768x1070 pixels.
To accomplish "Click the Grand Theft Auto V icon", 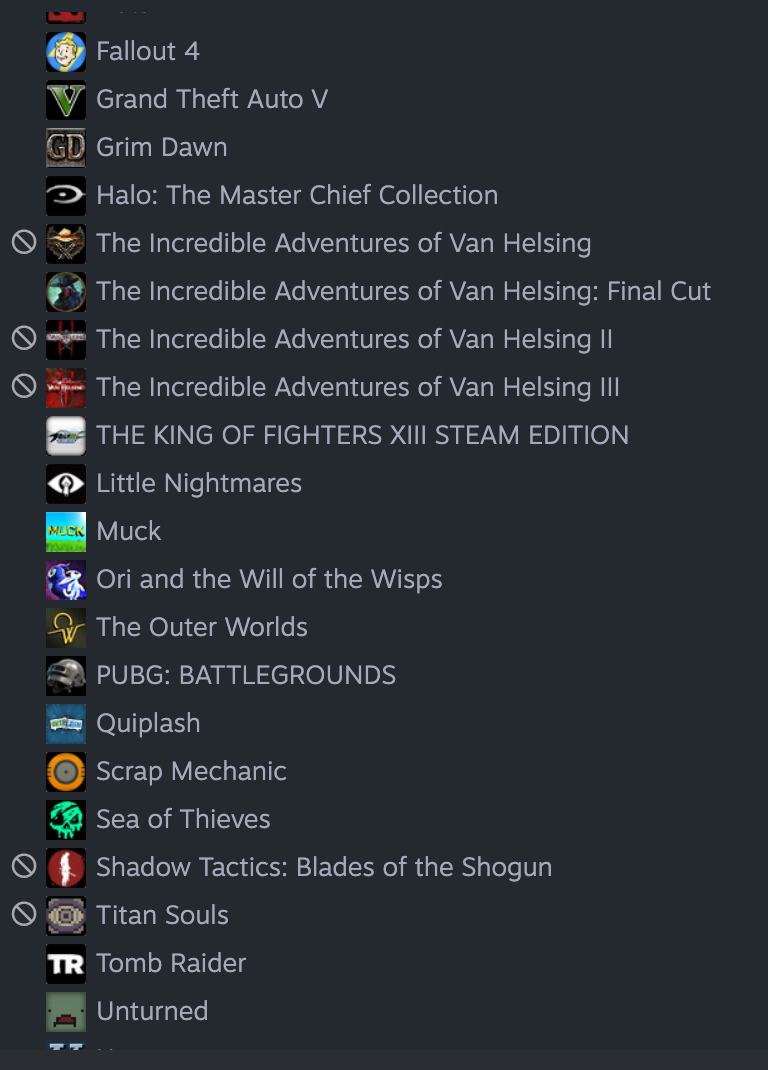I will pos(66,100).
